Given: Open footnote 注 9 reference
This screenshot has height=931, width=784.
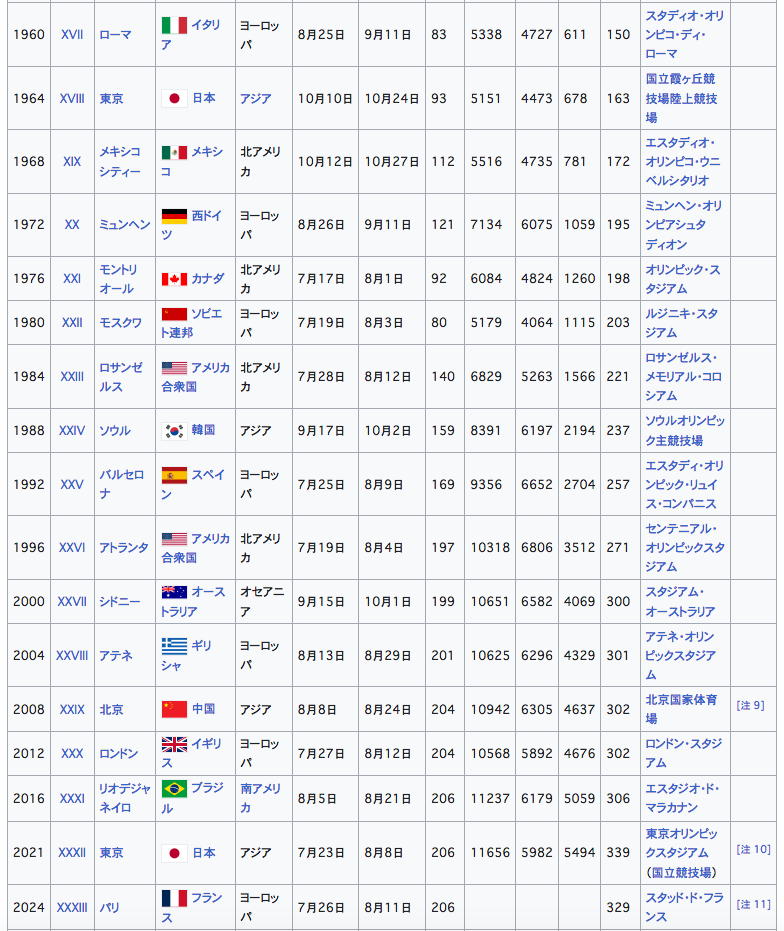Looking at the screenshot, I should tap(750, 705).
